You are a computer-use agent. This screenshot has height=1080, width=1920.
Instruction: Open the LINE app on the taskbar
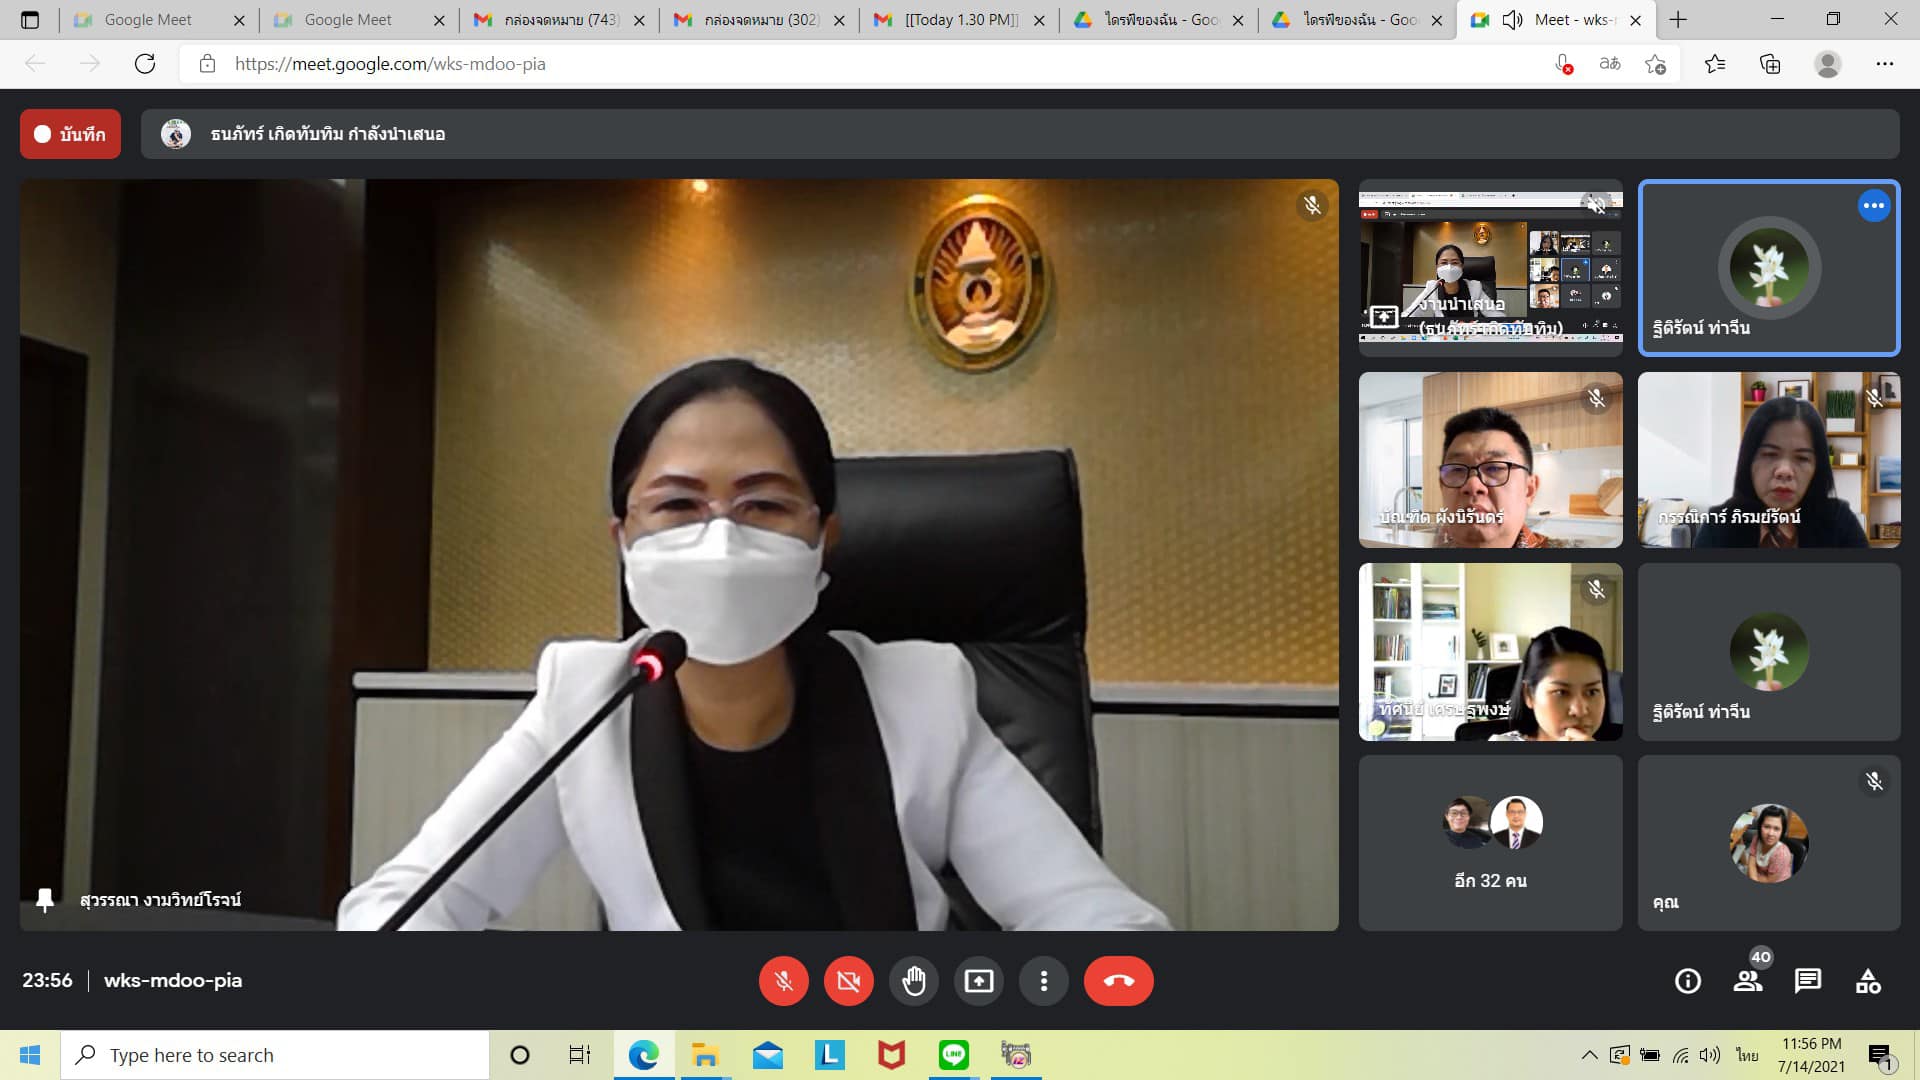click(953, 1055)
